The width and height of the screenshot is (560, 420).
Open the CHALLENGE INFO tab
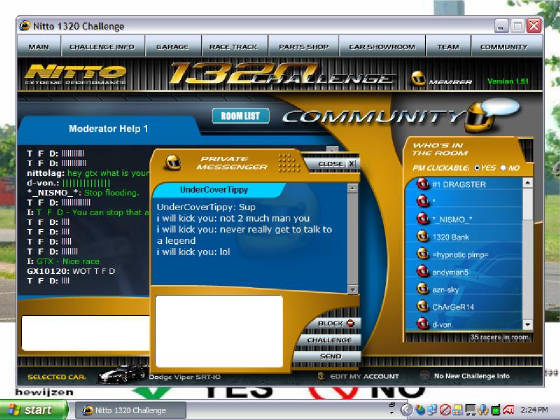102,46
